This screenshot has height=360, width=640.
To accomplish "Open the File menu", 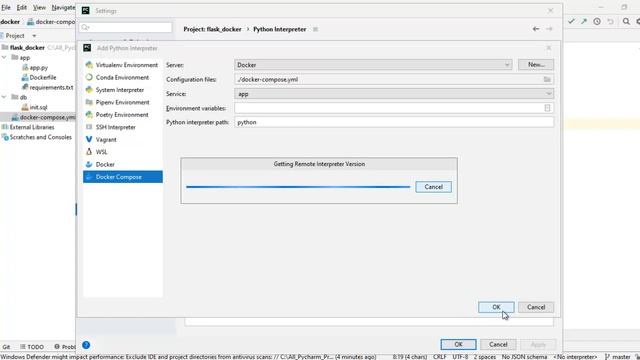I will pos(6,8).
